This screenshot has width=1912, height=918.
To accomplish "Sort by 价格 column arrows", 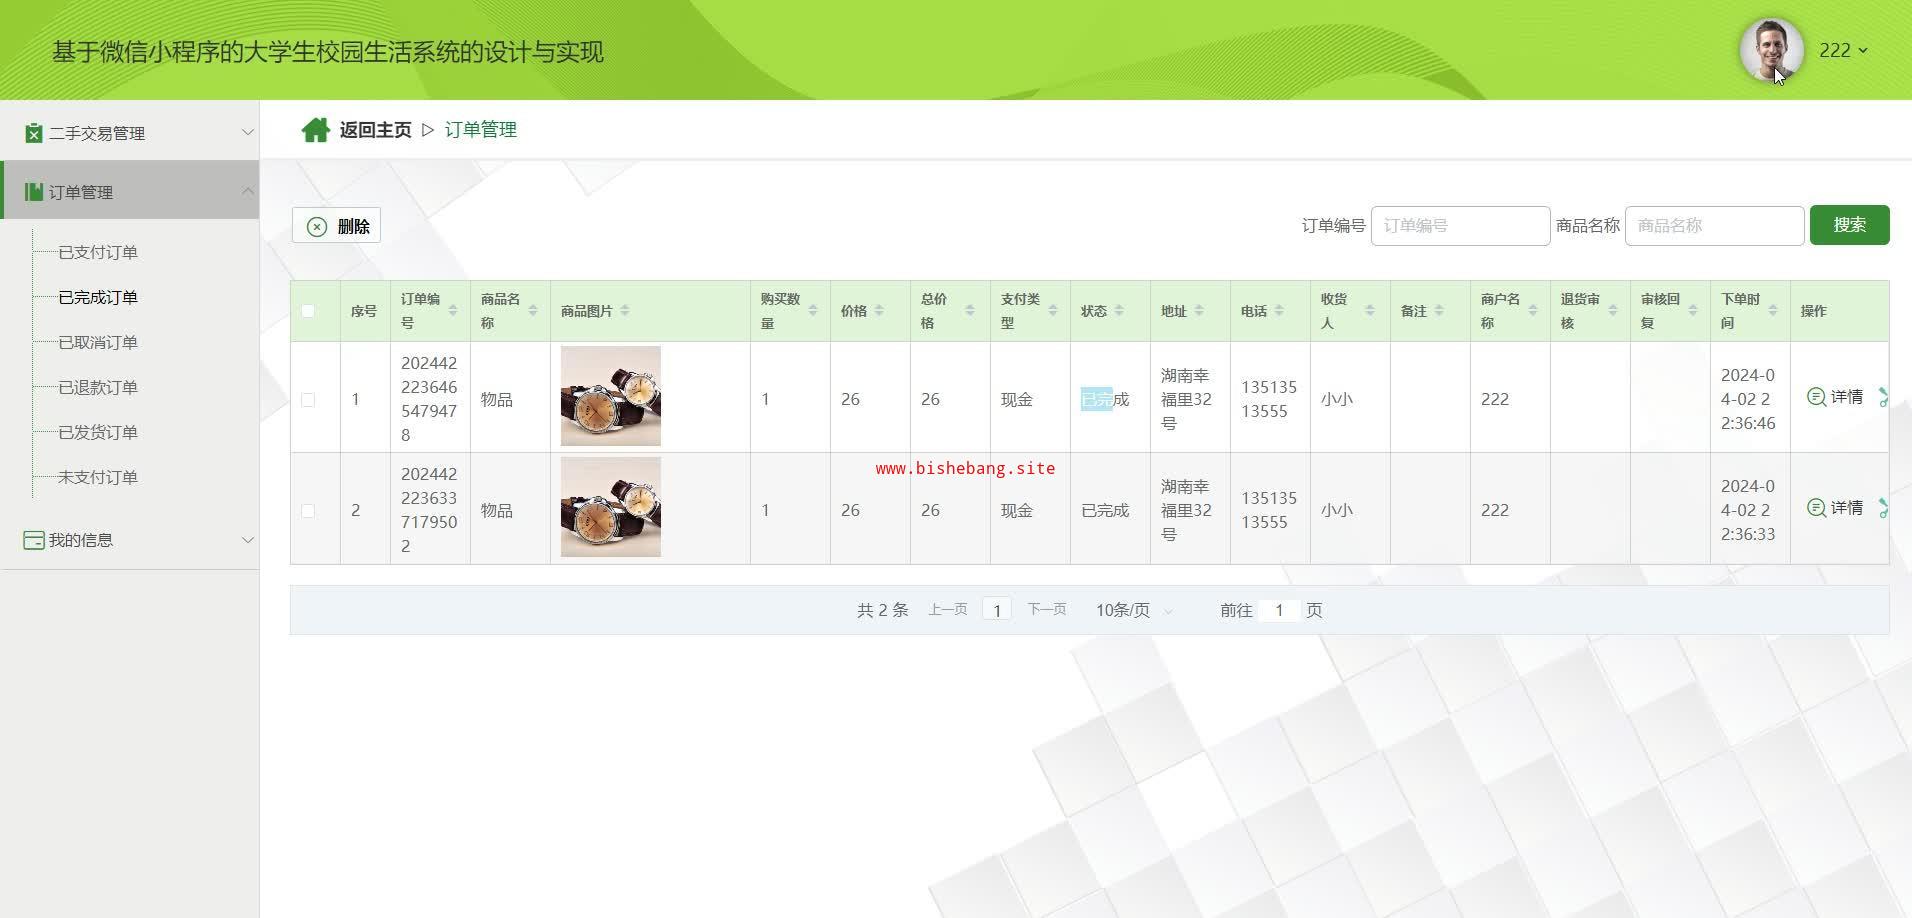I will tap(879, 311).
